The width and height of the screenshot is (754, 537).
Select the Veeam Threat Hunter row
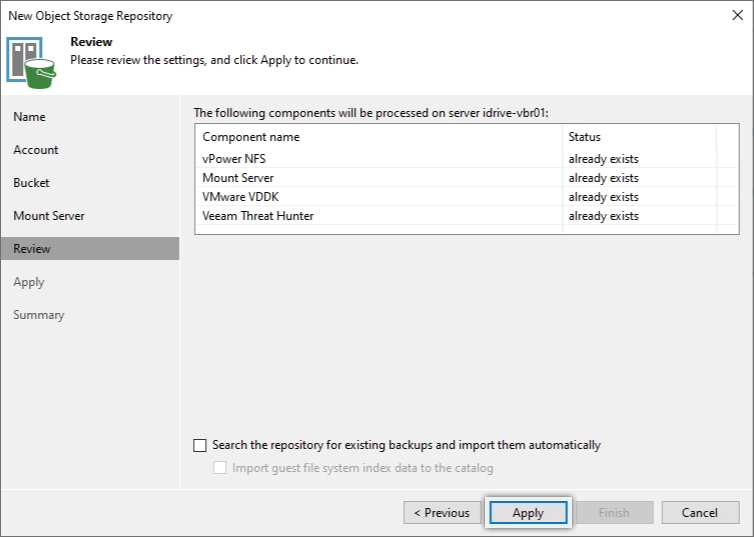(466, 216)
